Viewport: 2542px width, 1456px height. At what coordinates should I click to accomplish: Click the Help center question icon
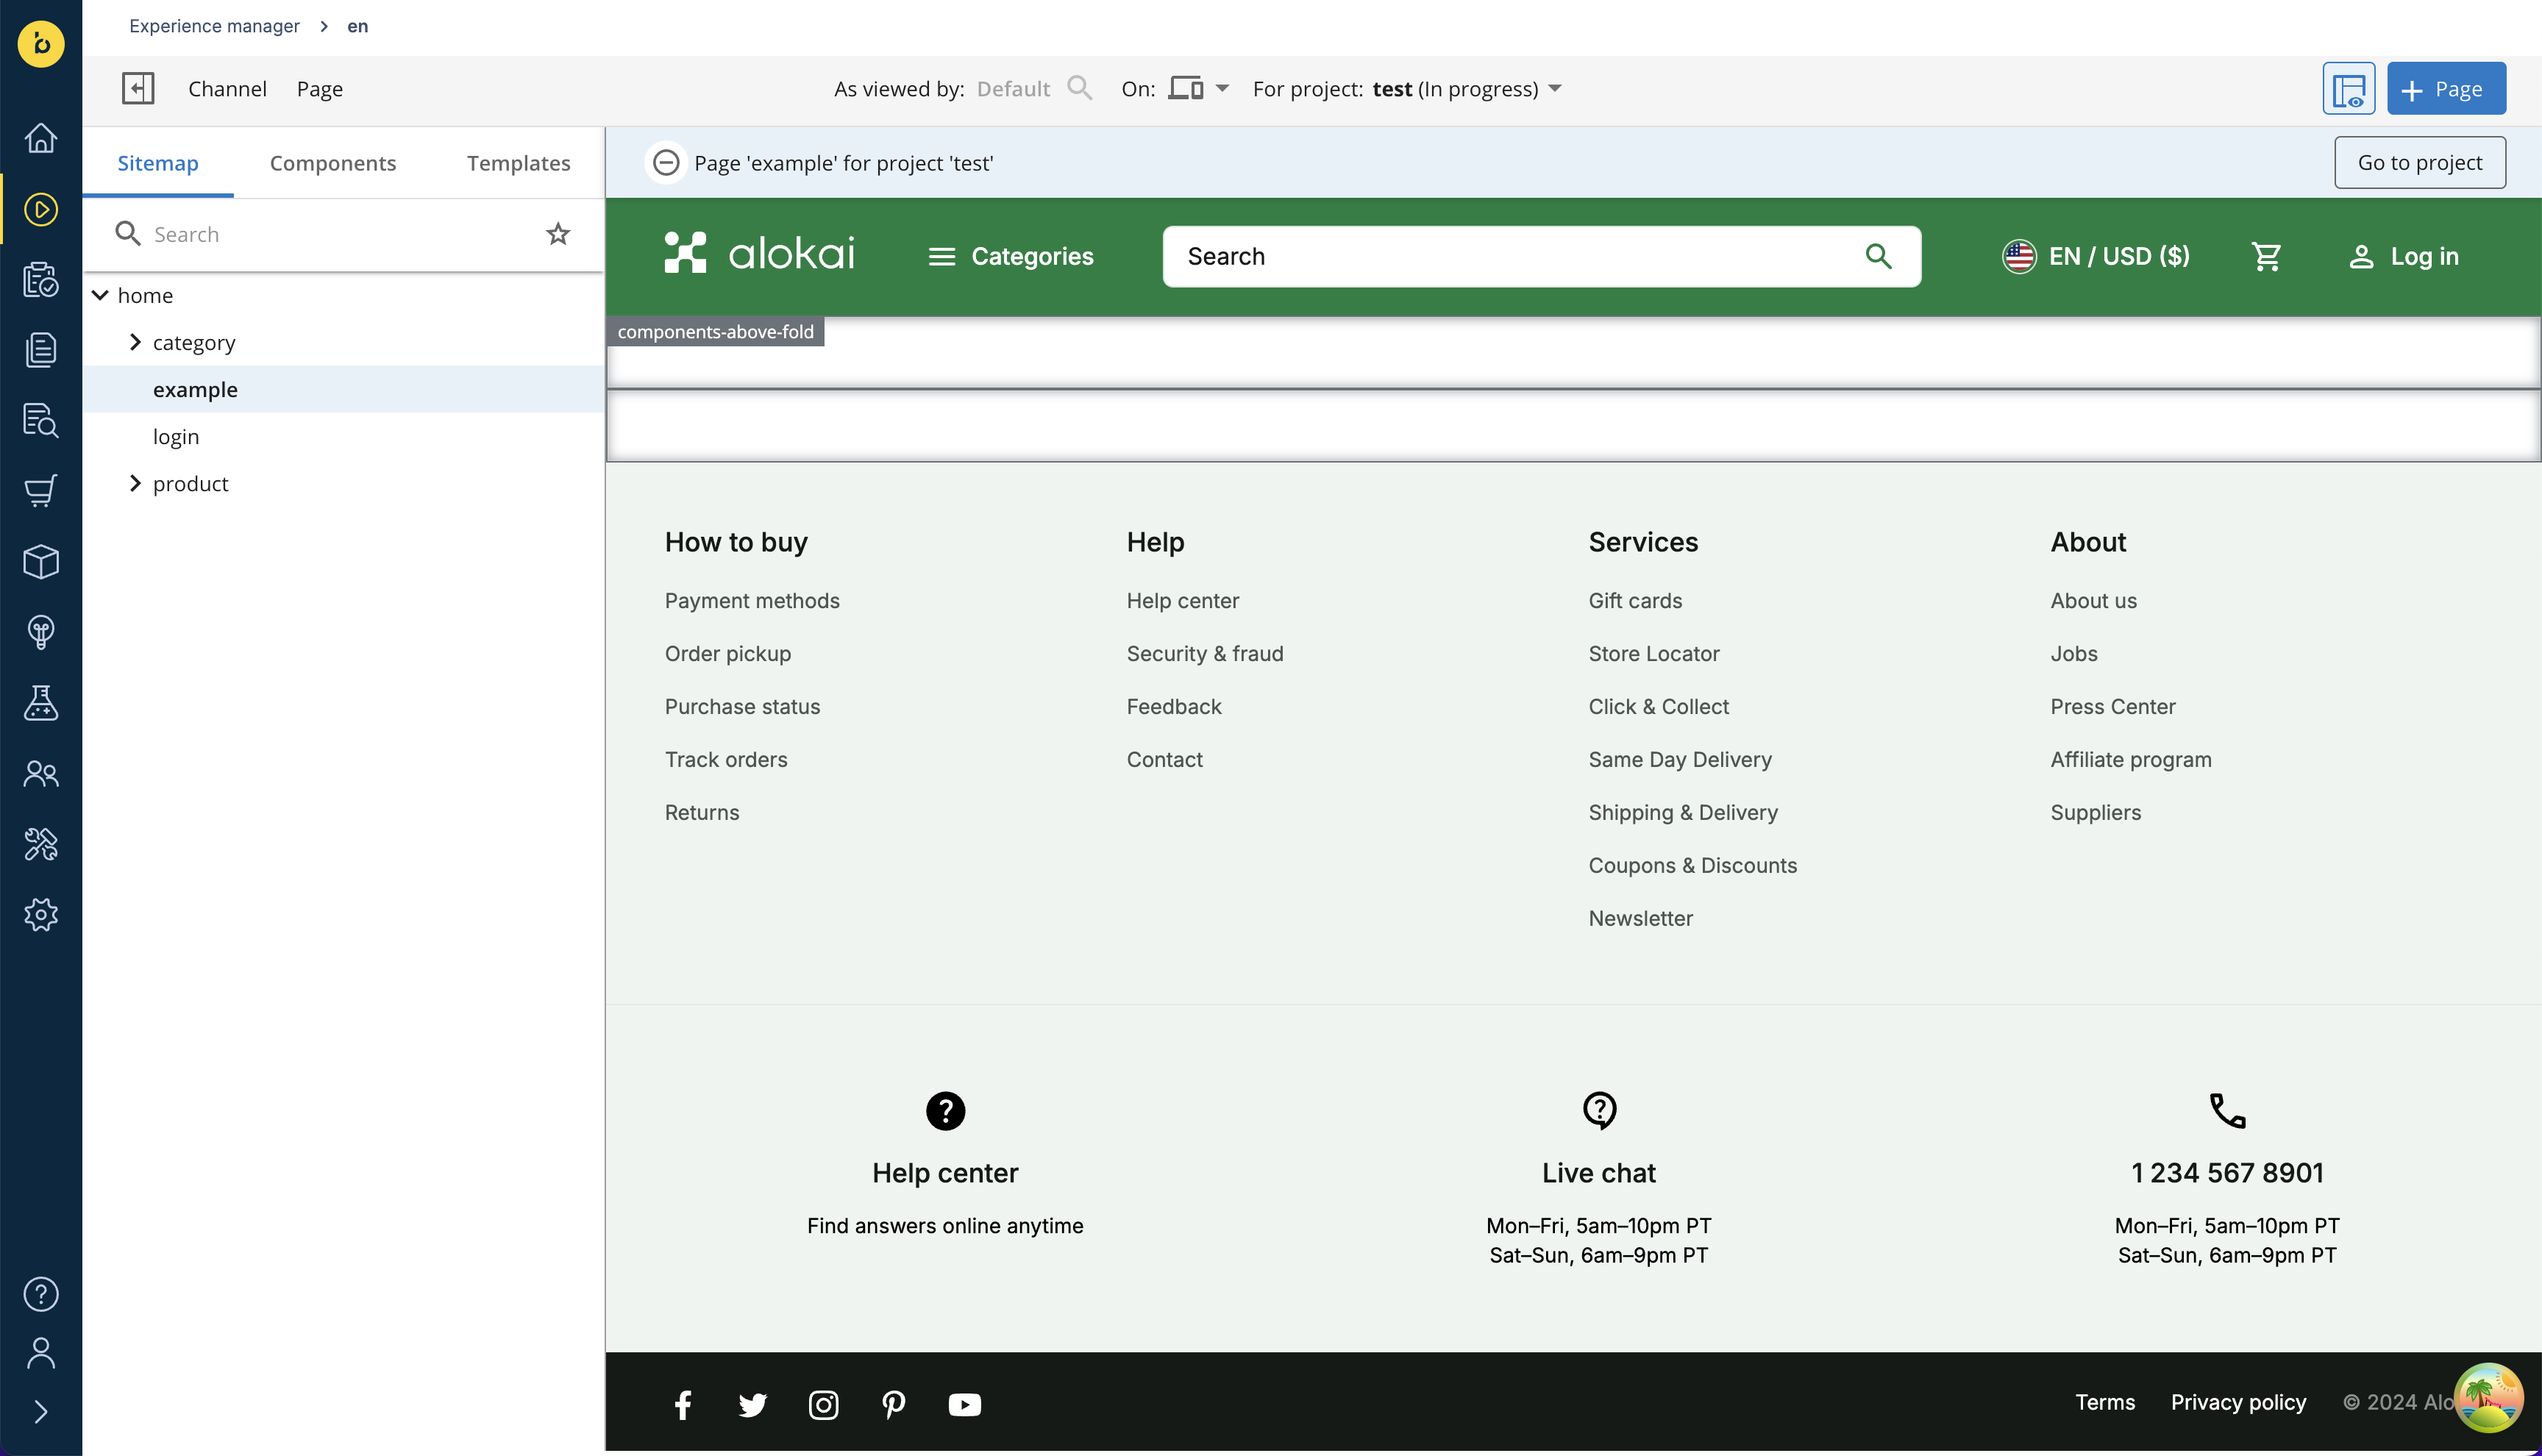point(945,1110)
